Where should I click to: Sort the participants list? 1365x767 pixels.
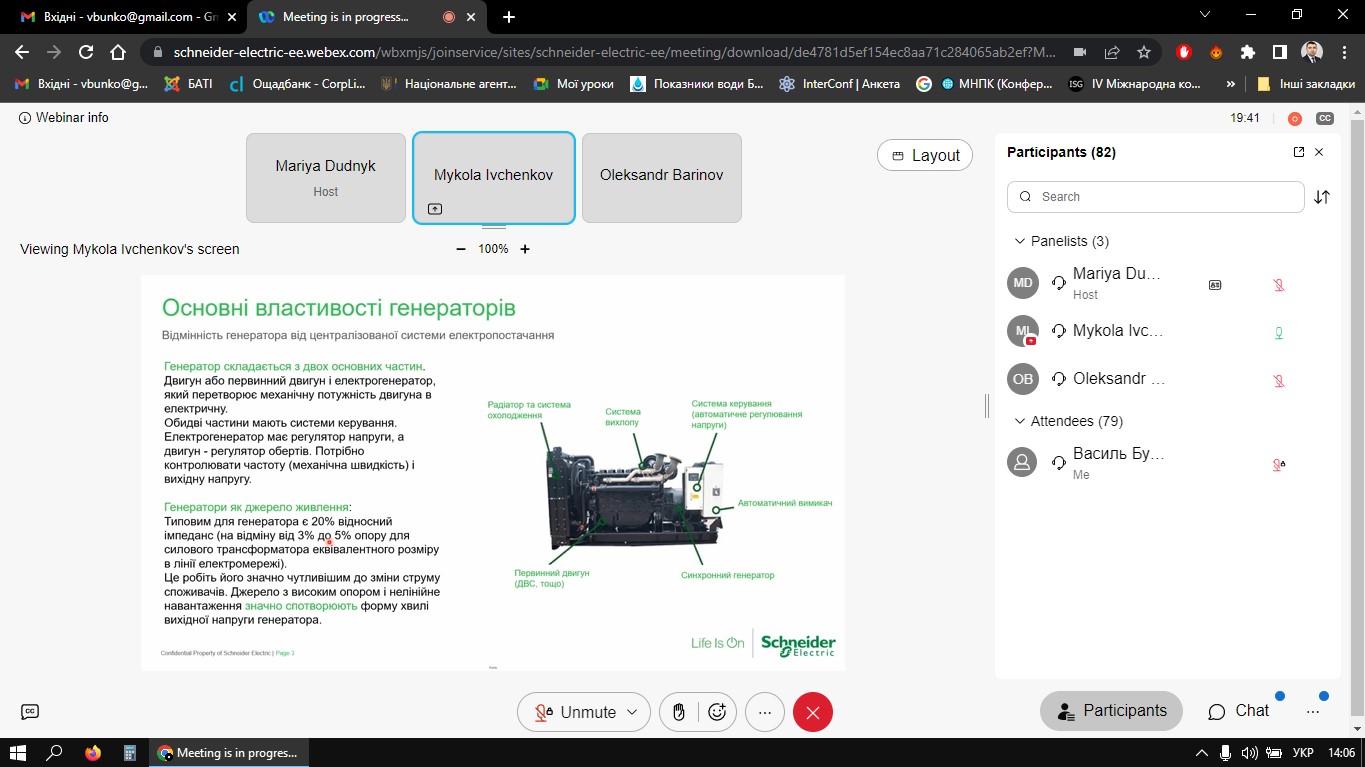coord(1322,197)
